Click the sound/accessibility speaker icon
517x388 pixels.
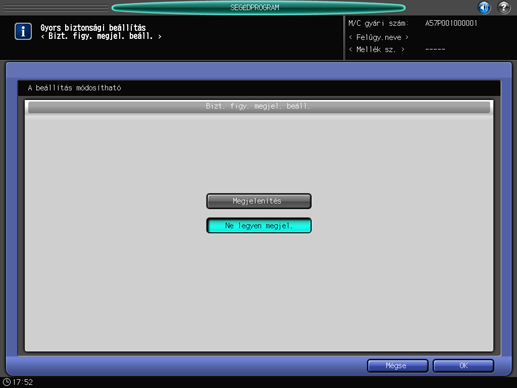484,7
